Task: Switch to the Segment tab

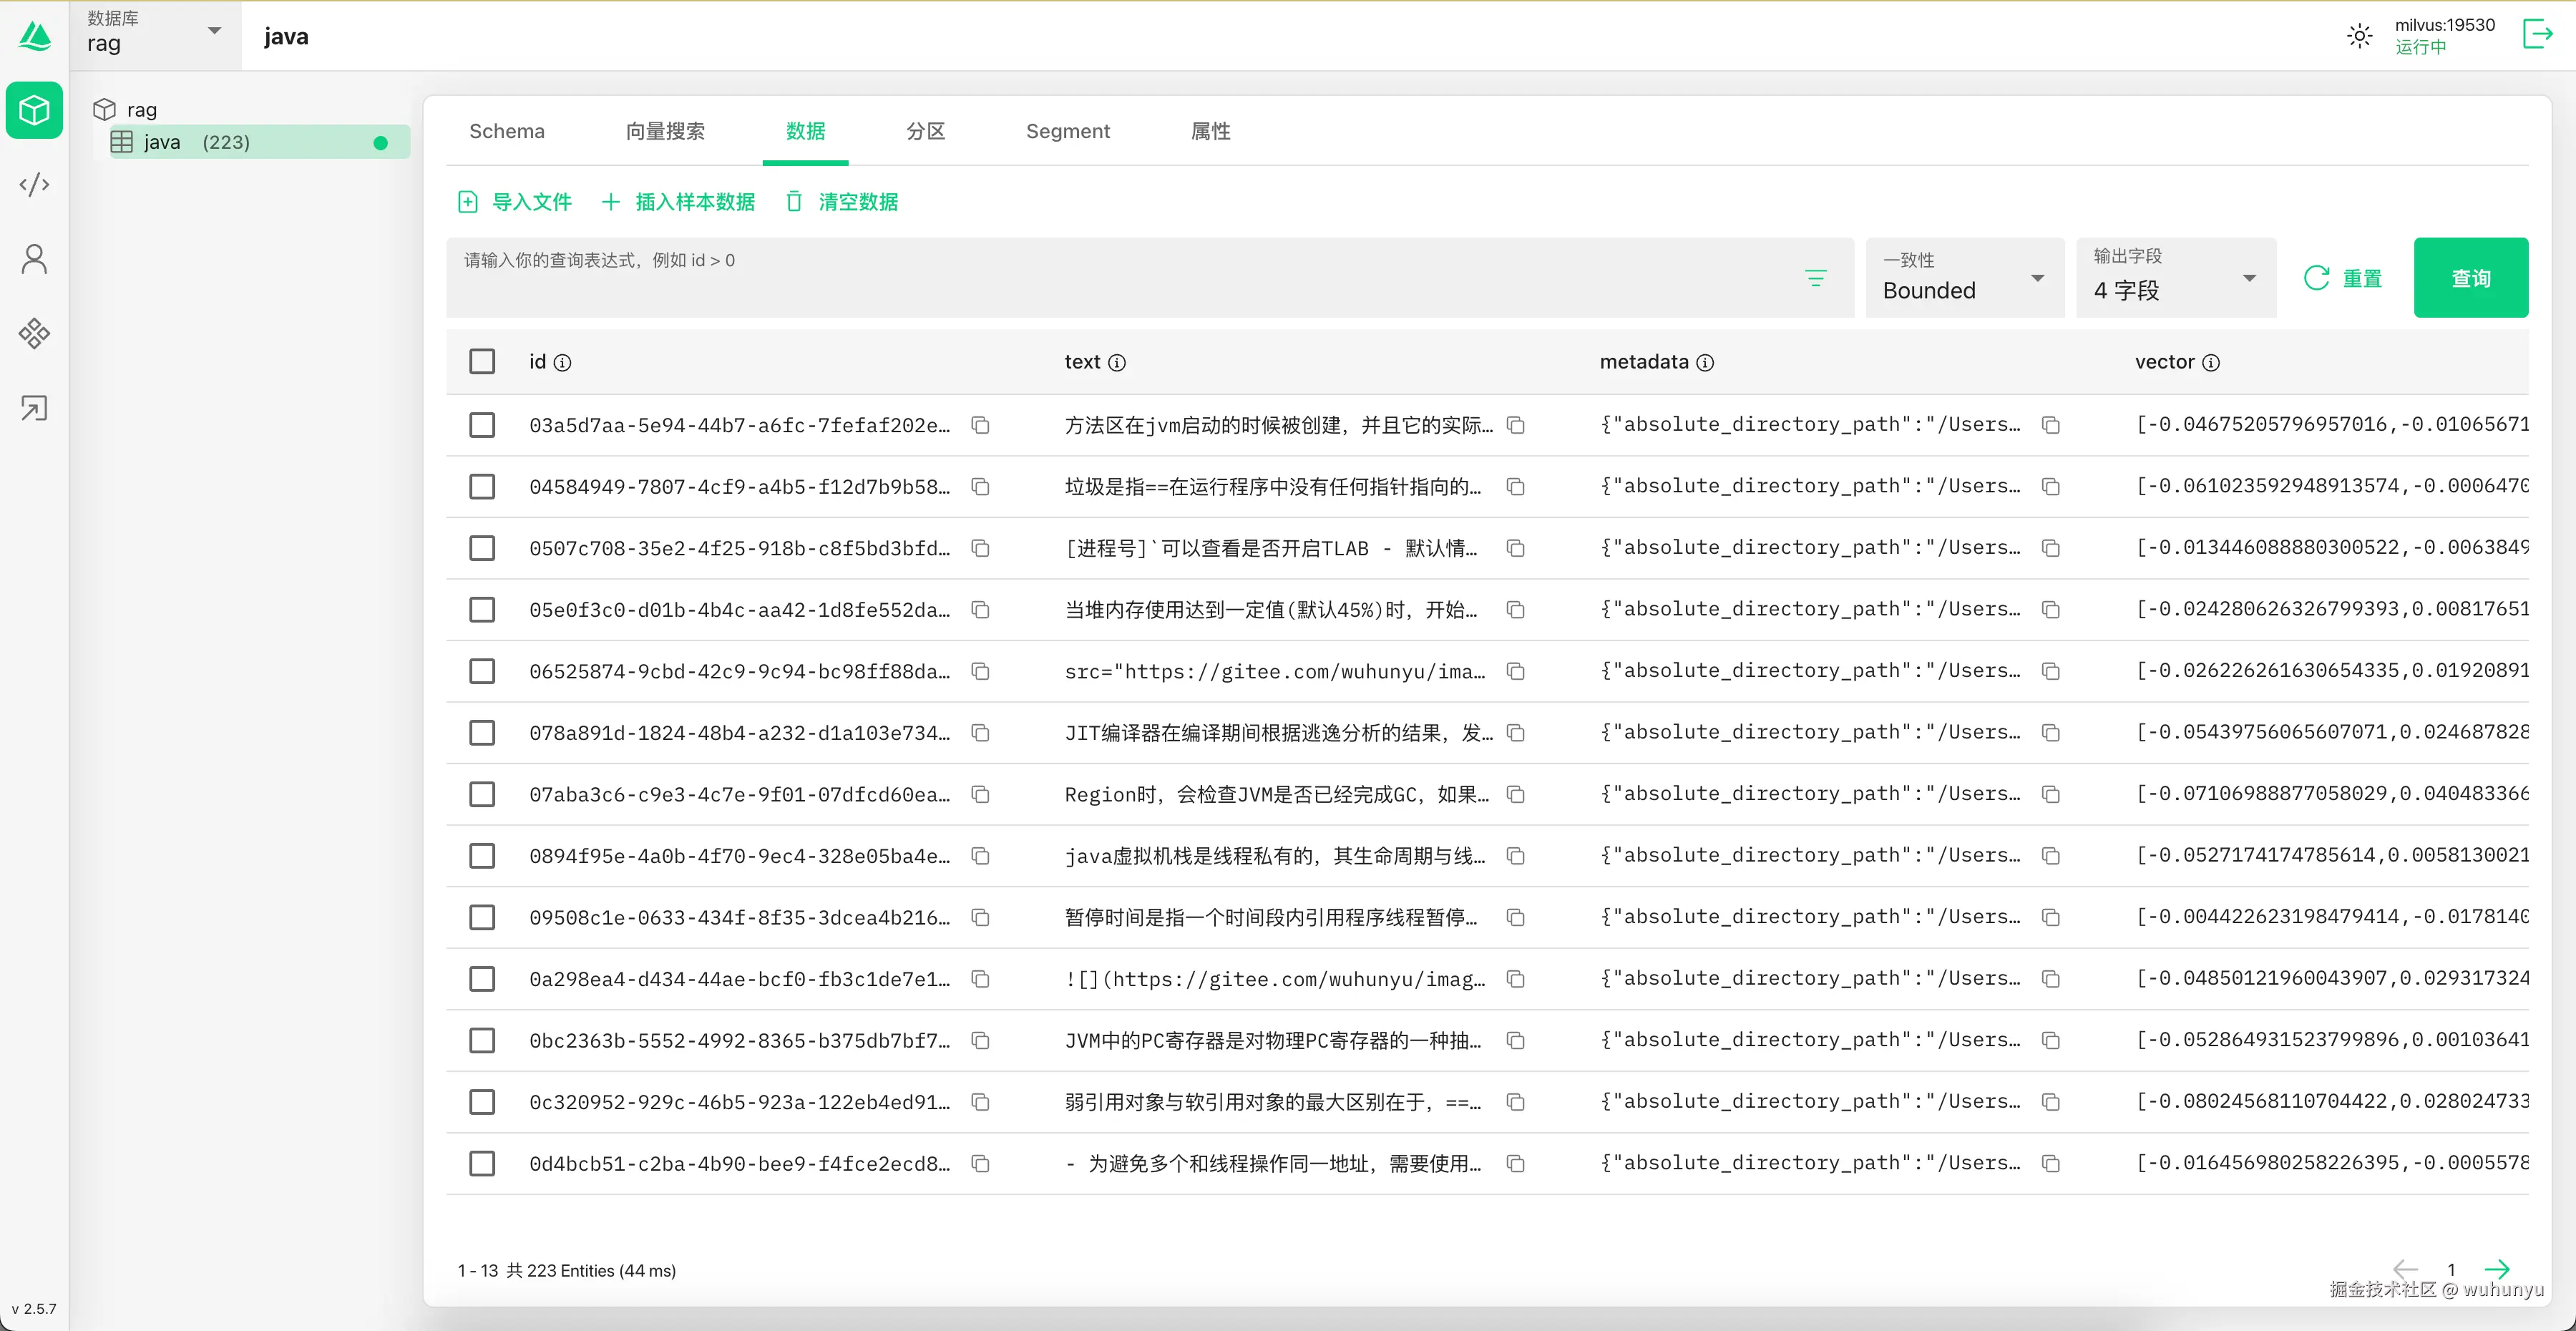Action: click(x=1067, y=131)
